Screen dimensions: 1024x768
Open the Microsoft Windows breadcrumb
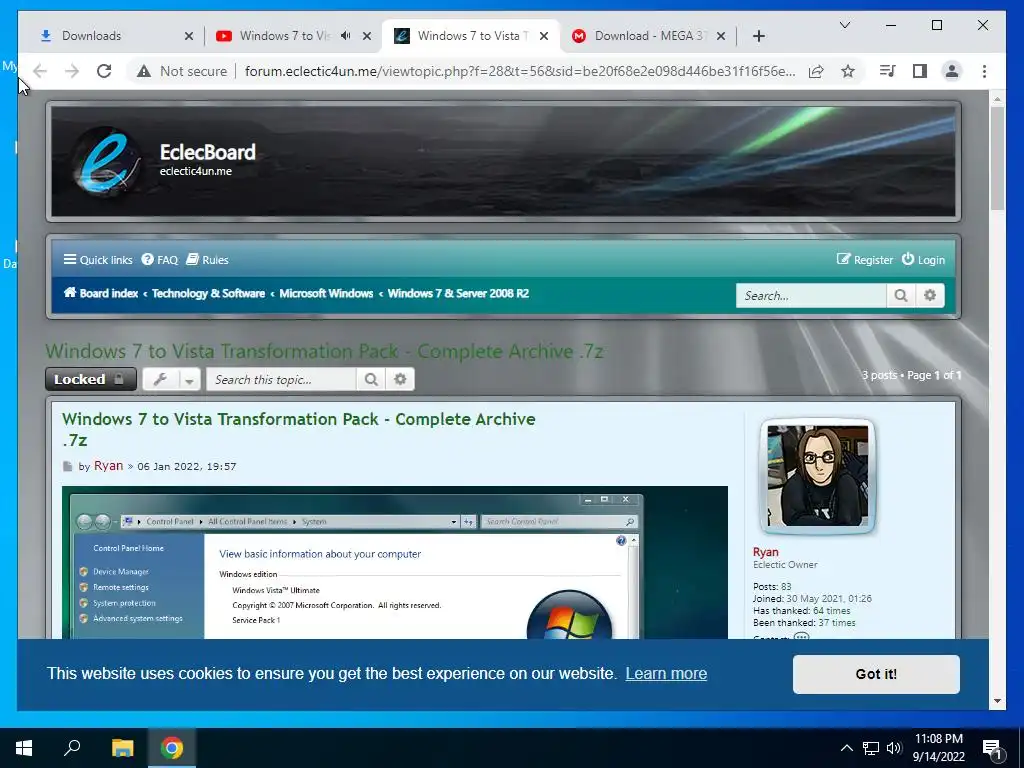(327, 293)
